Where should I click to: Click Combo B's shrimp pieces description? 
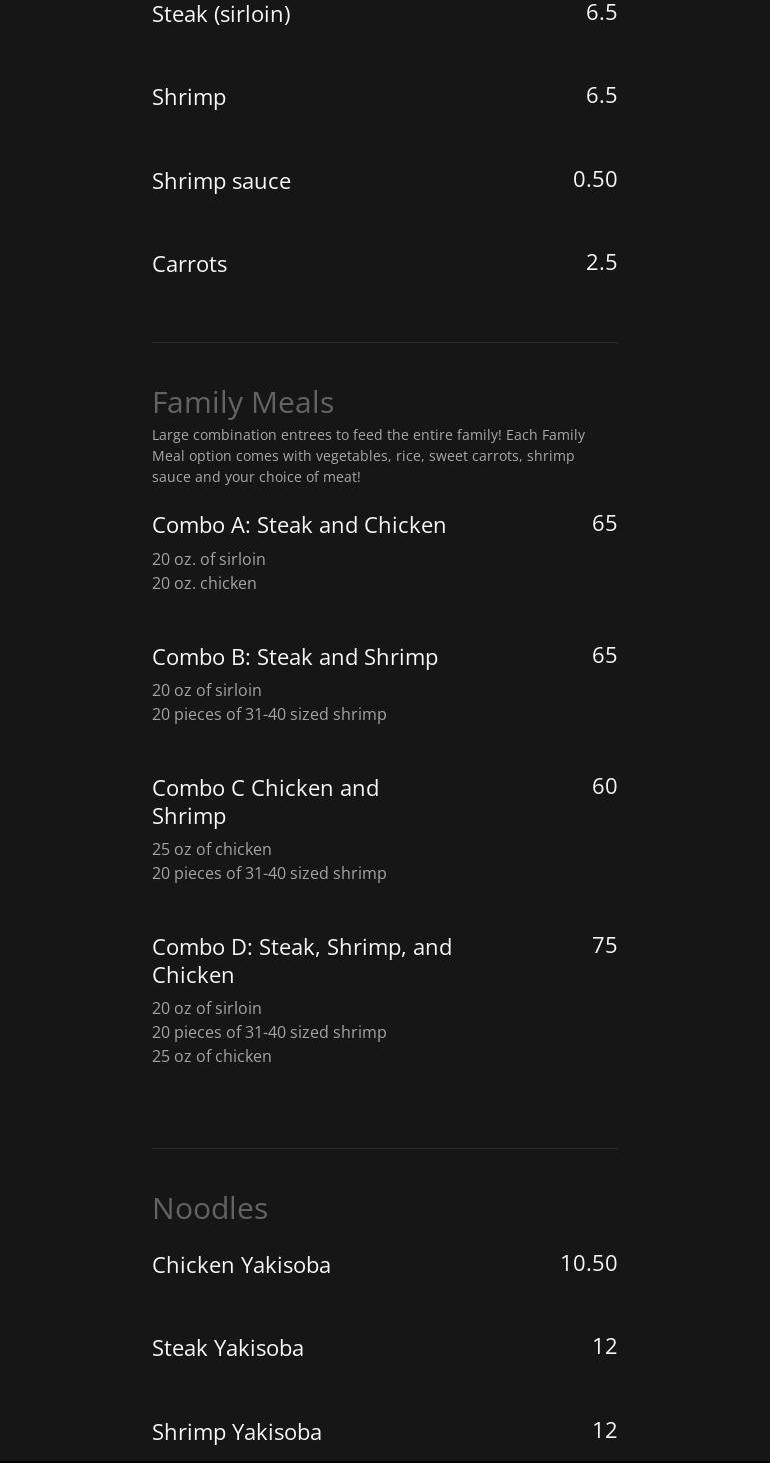(269, 714)
